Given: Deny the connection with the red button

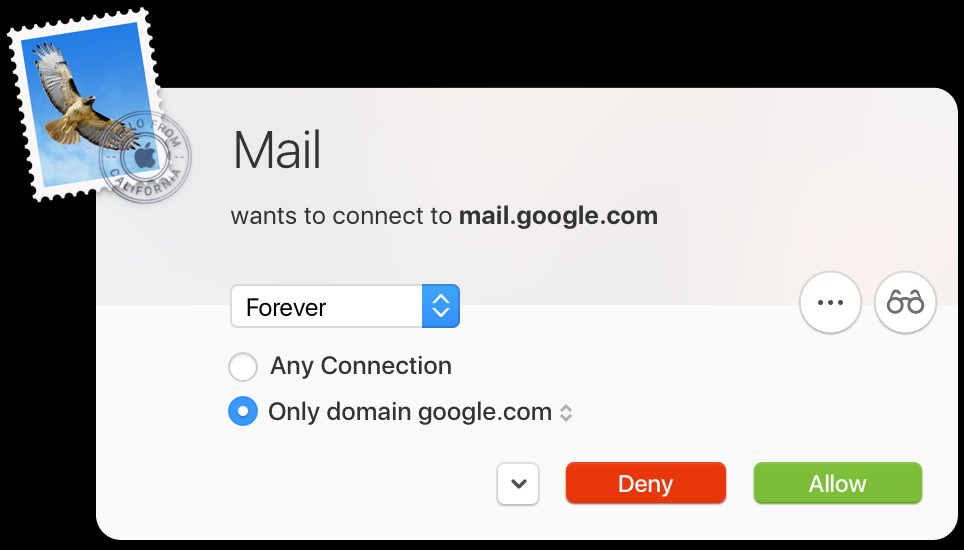Looking at the screenshot, I should 646,483.
